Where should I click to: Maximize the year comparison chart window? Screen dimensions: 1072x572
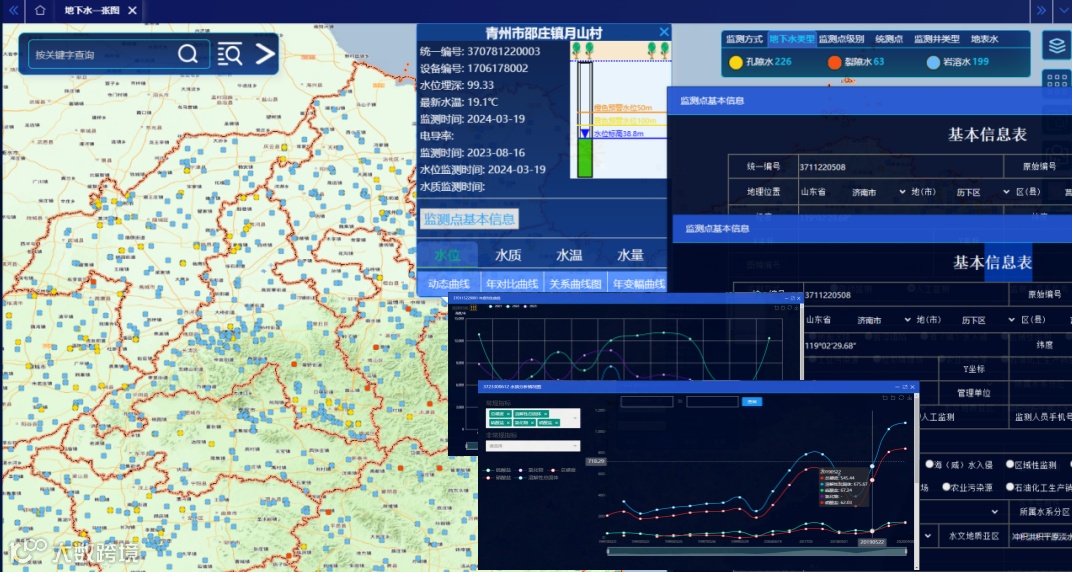click(792, 299)
